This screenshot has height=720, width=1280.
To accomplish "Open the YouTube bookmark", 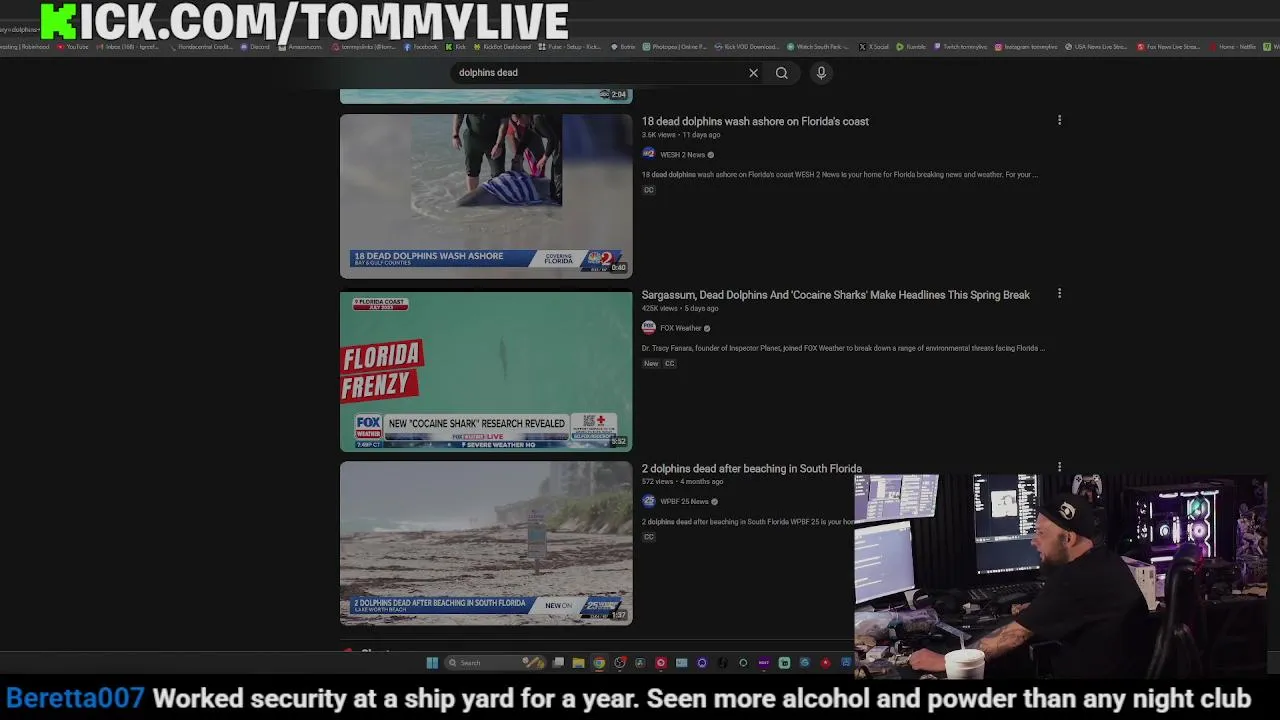I will pos(72,47).
